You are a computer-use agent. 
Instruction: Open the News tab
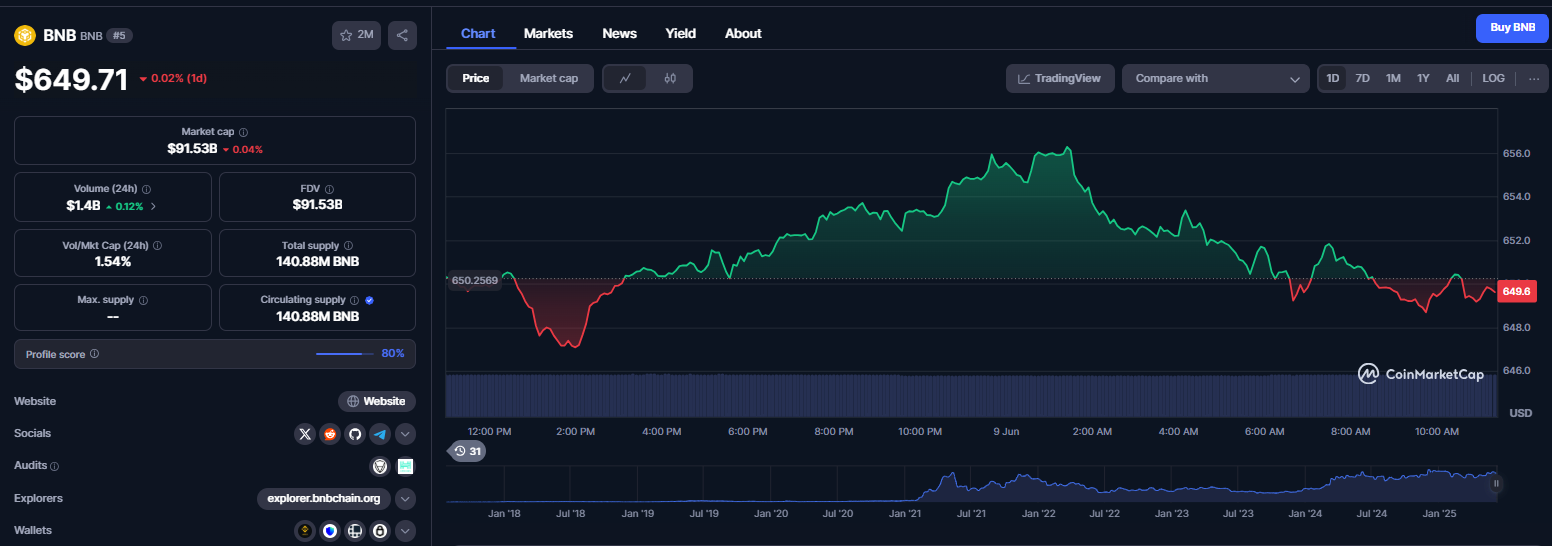(619, 33)
